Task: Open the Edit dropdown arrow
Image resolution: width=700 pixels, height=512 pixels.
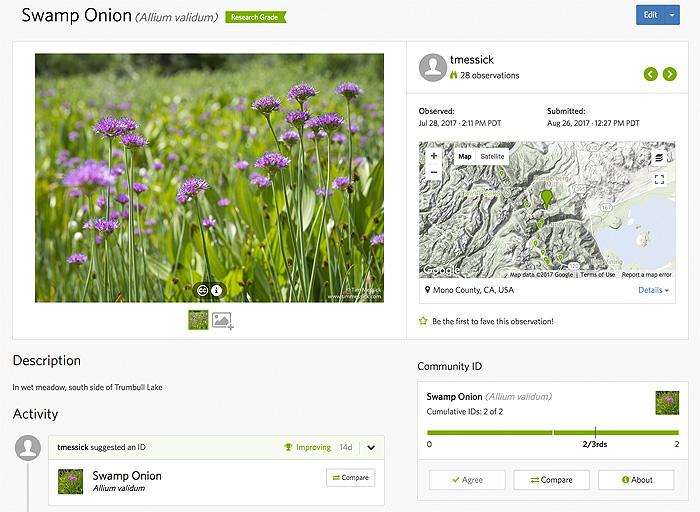Action: pyautogui.click(x=672, y=15)
